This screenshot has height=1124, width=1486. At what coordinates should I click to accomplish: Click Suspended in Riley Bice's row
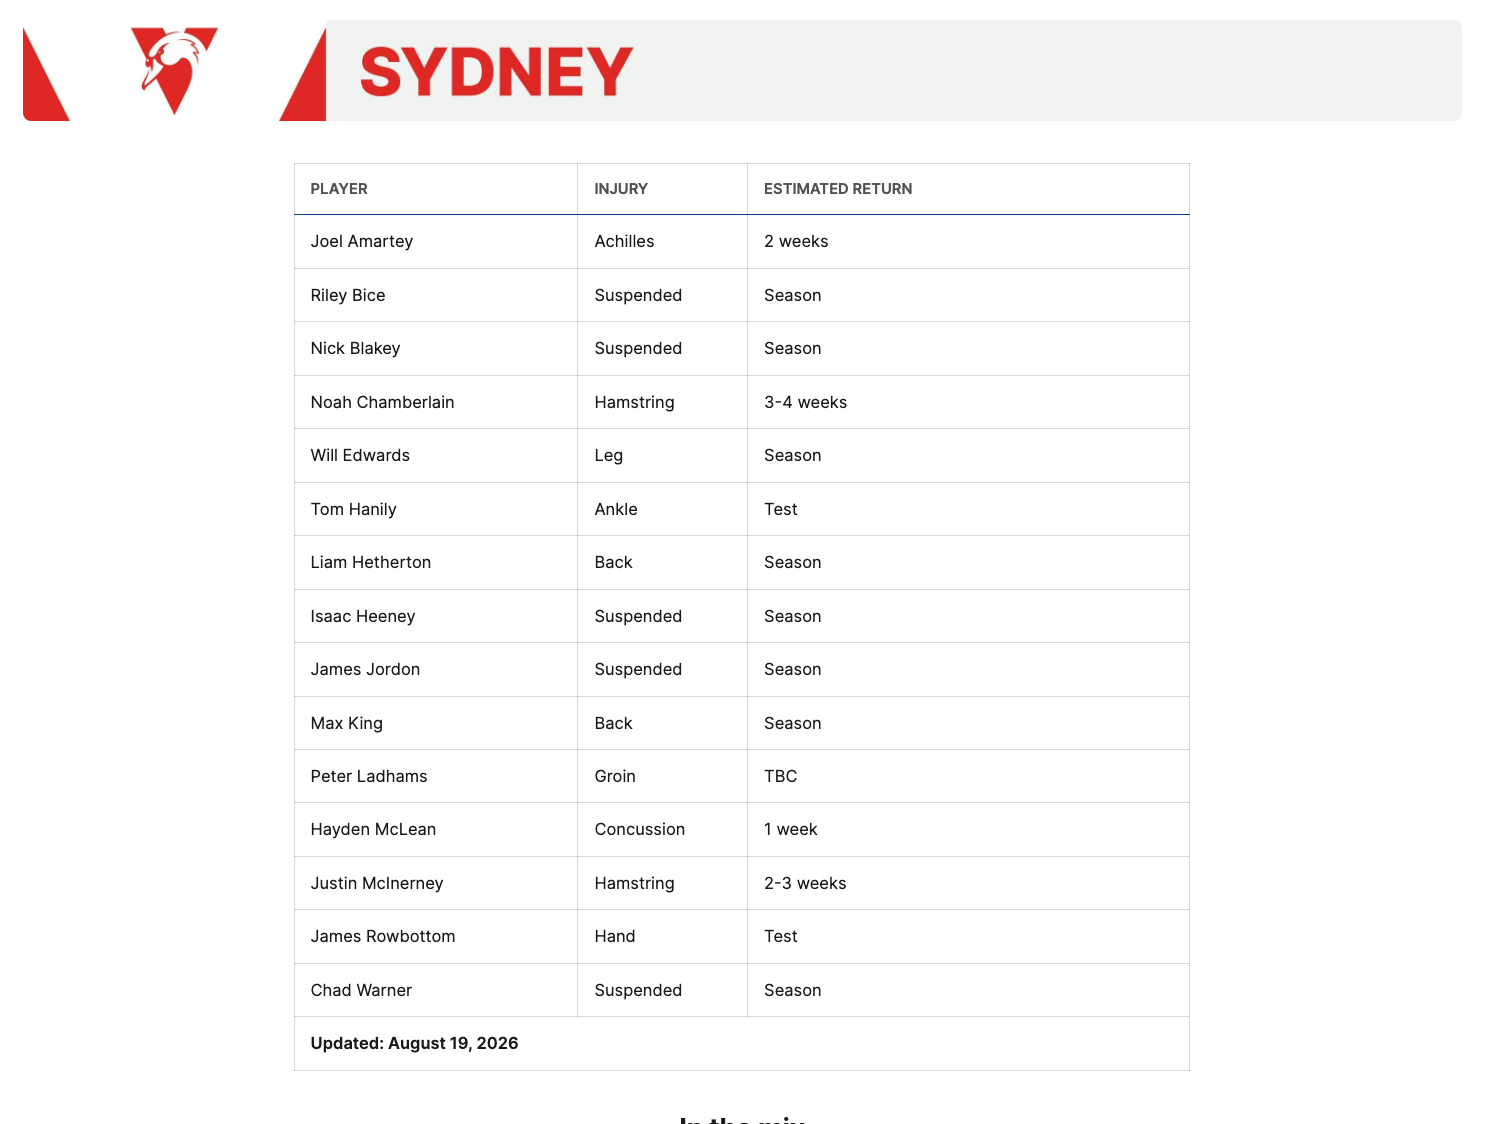(638, 295)
